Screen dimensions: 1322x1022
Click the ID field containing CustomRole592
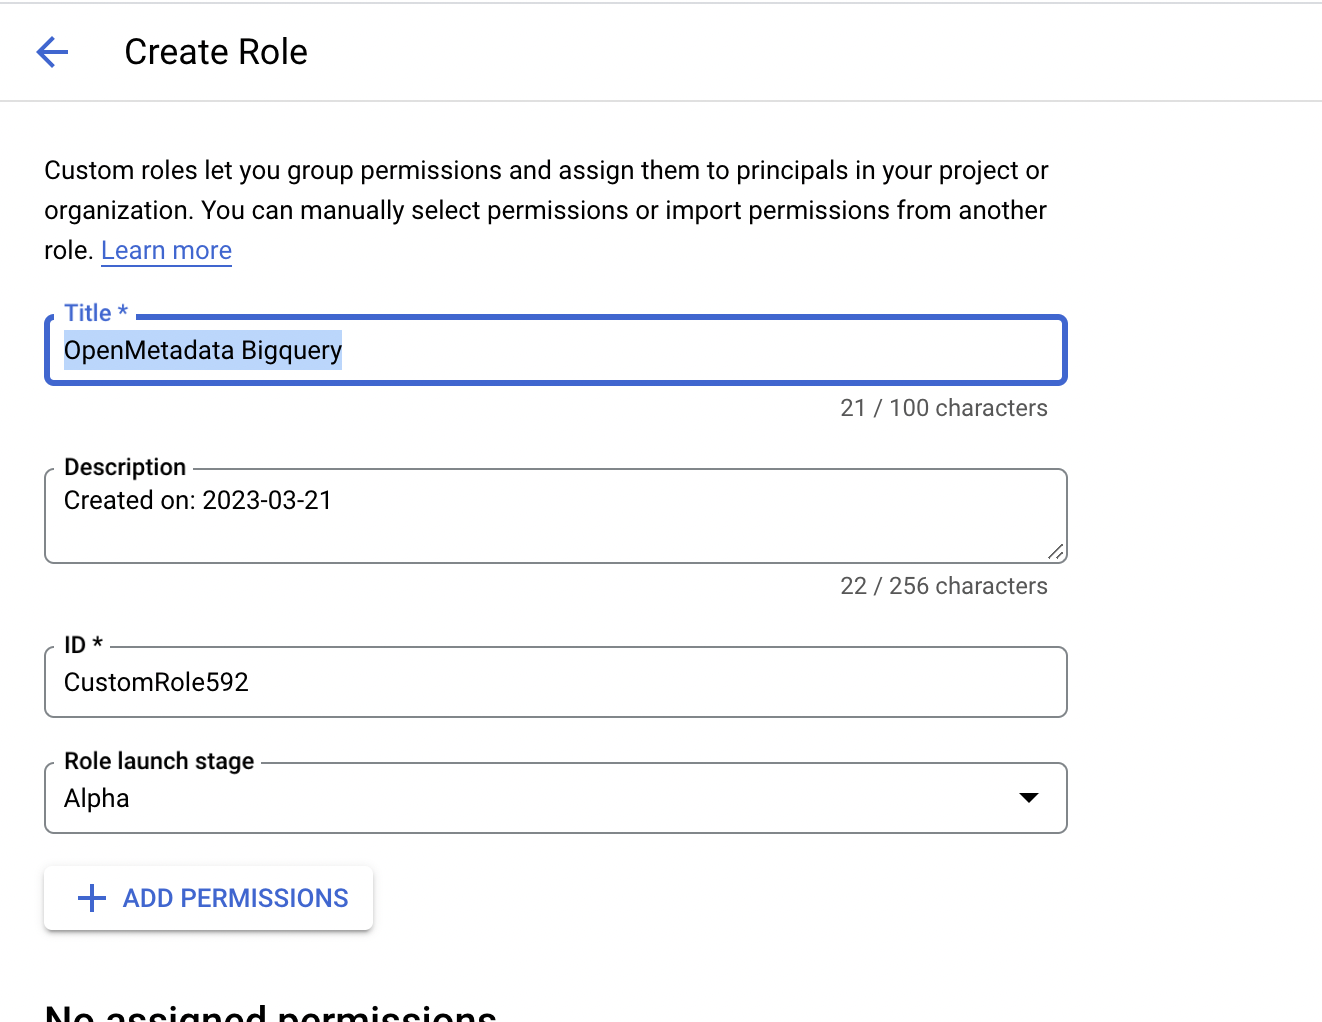555,682
